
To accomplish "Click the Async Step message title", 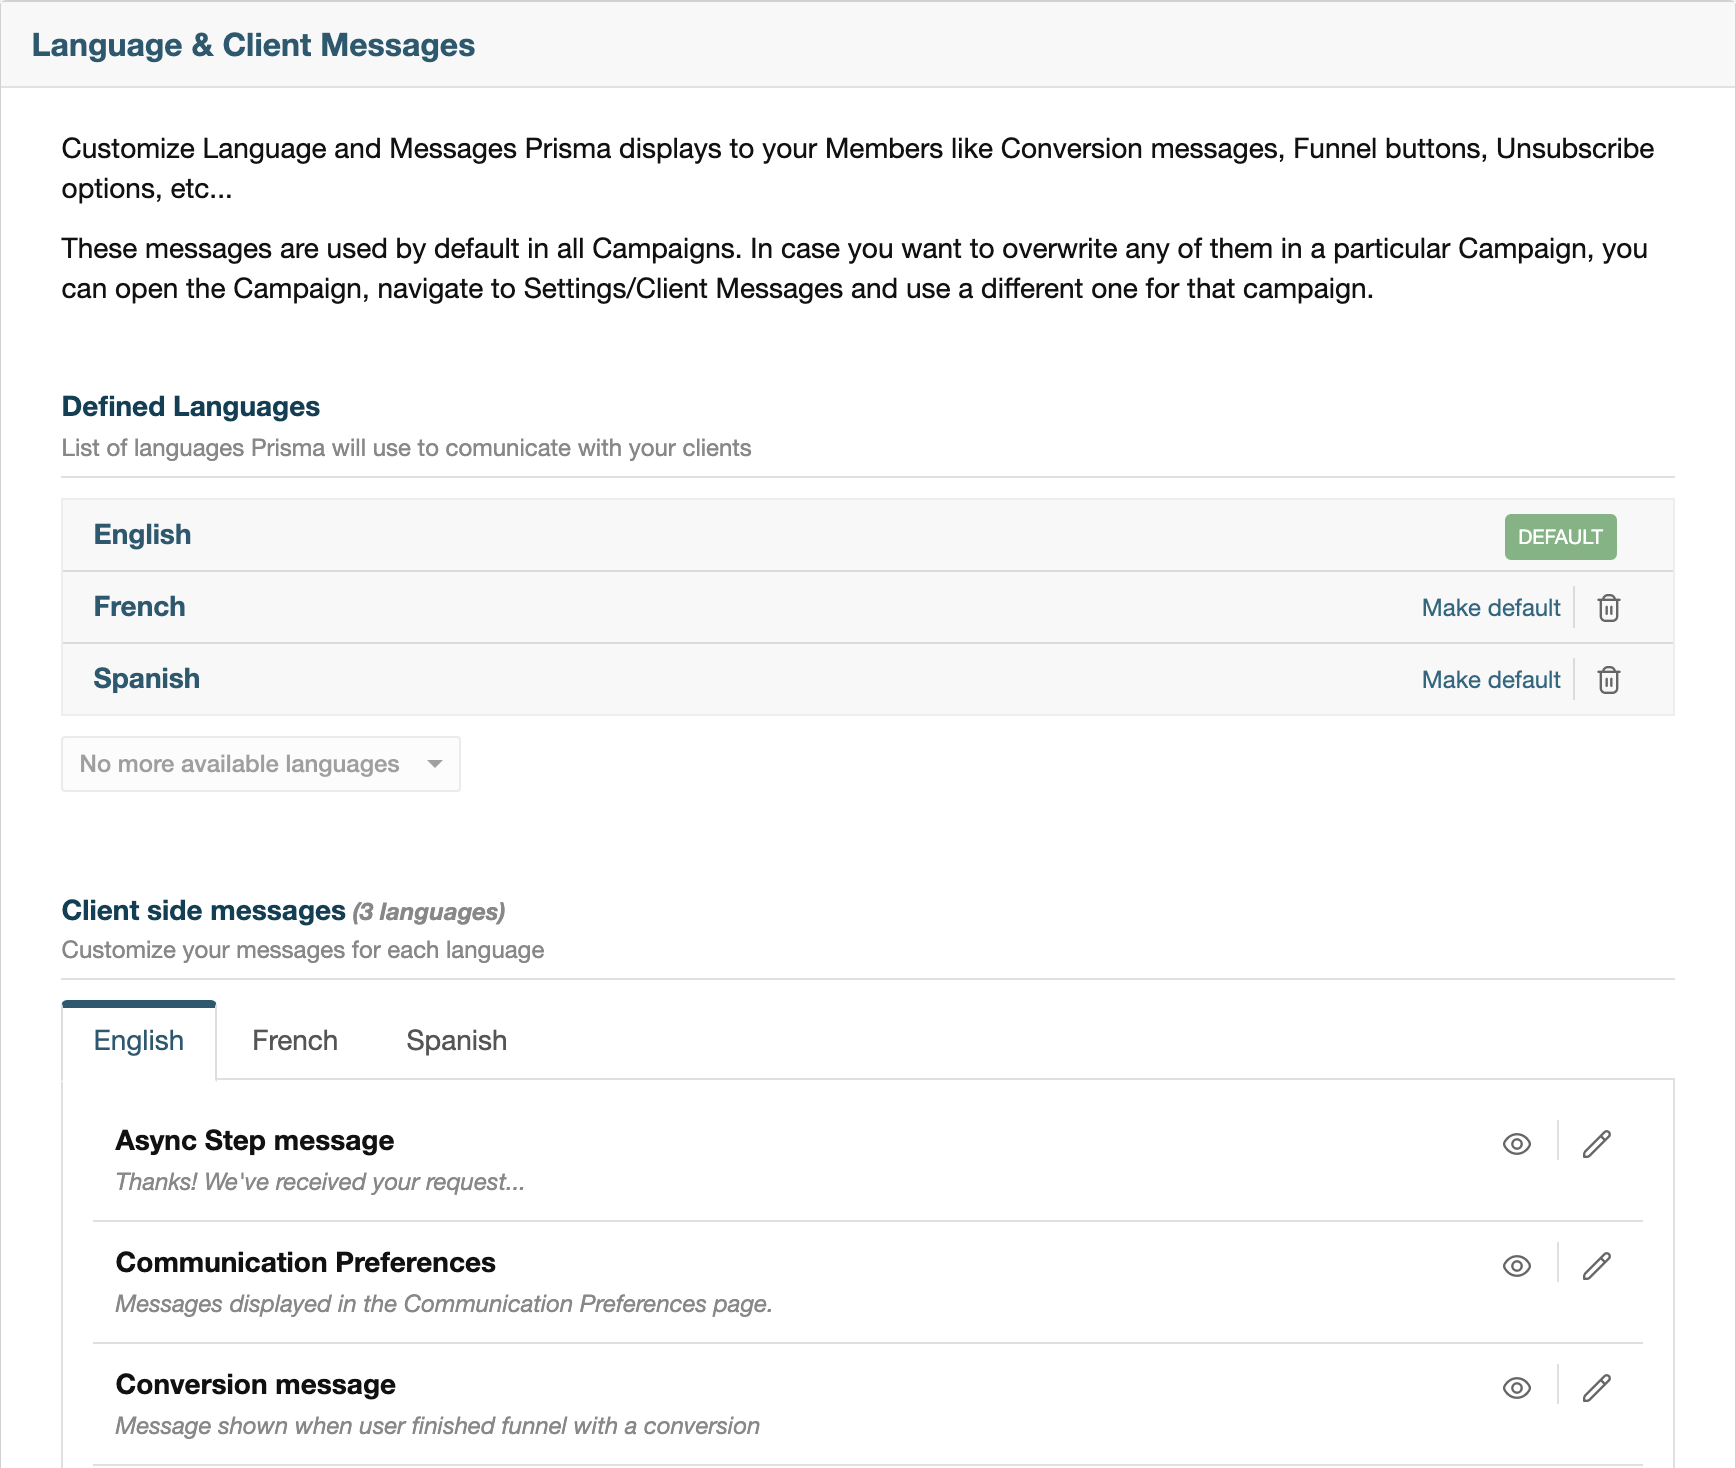I will (x=255, y=1140).
